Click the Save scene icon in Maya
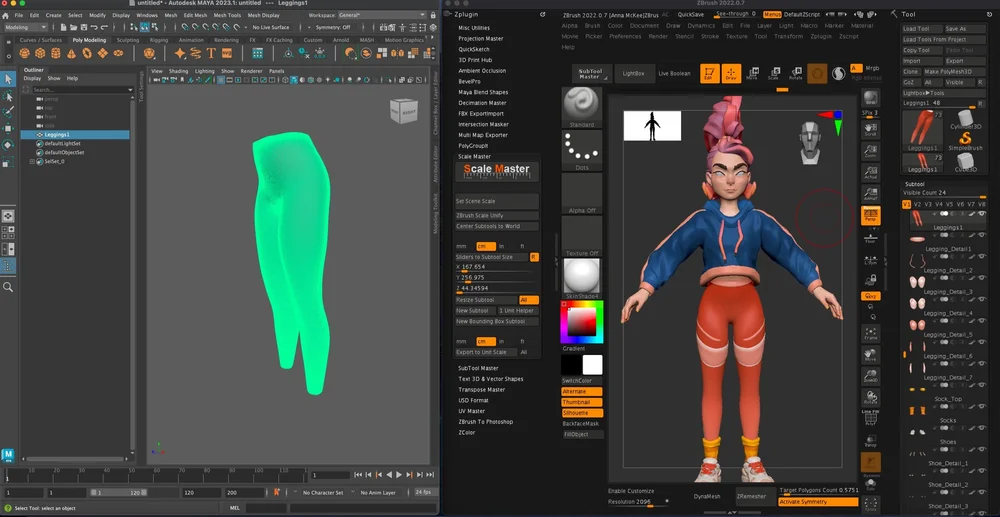 coord(84,27)
